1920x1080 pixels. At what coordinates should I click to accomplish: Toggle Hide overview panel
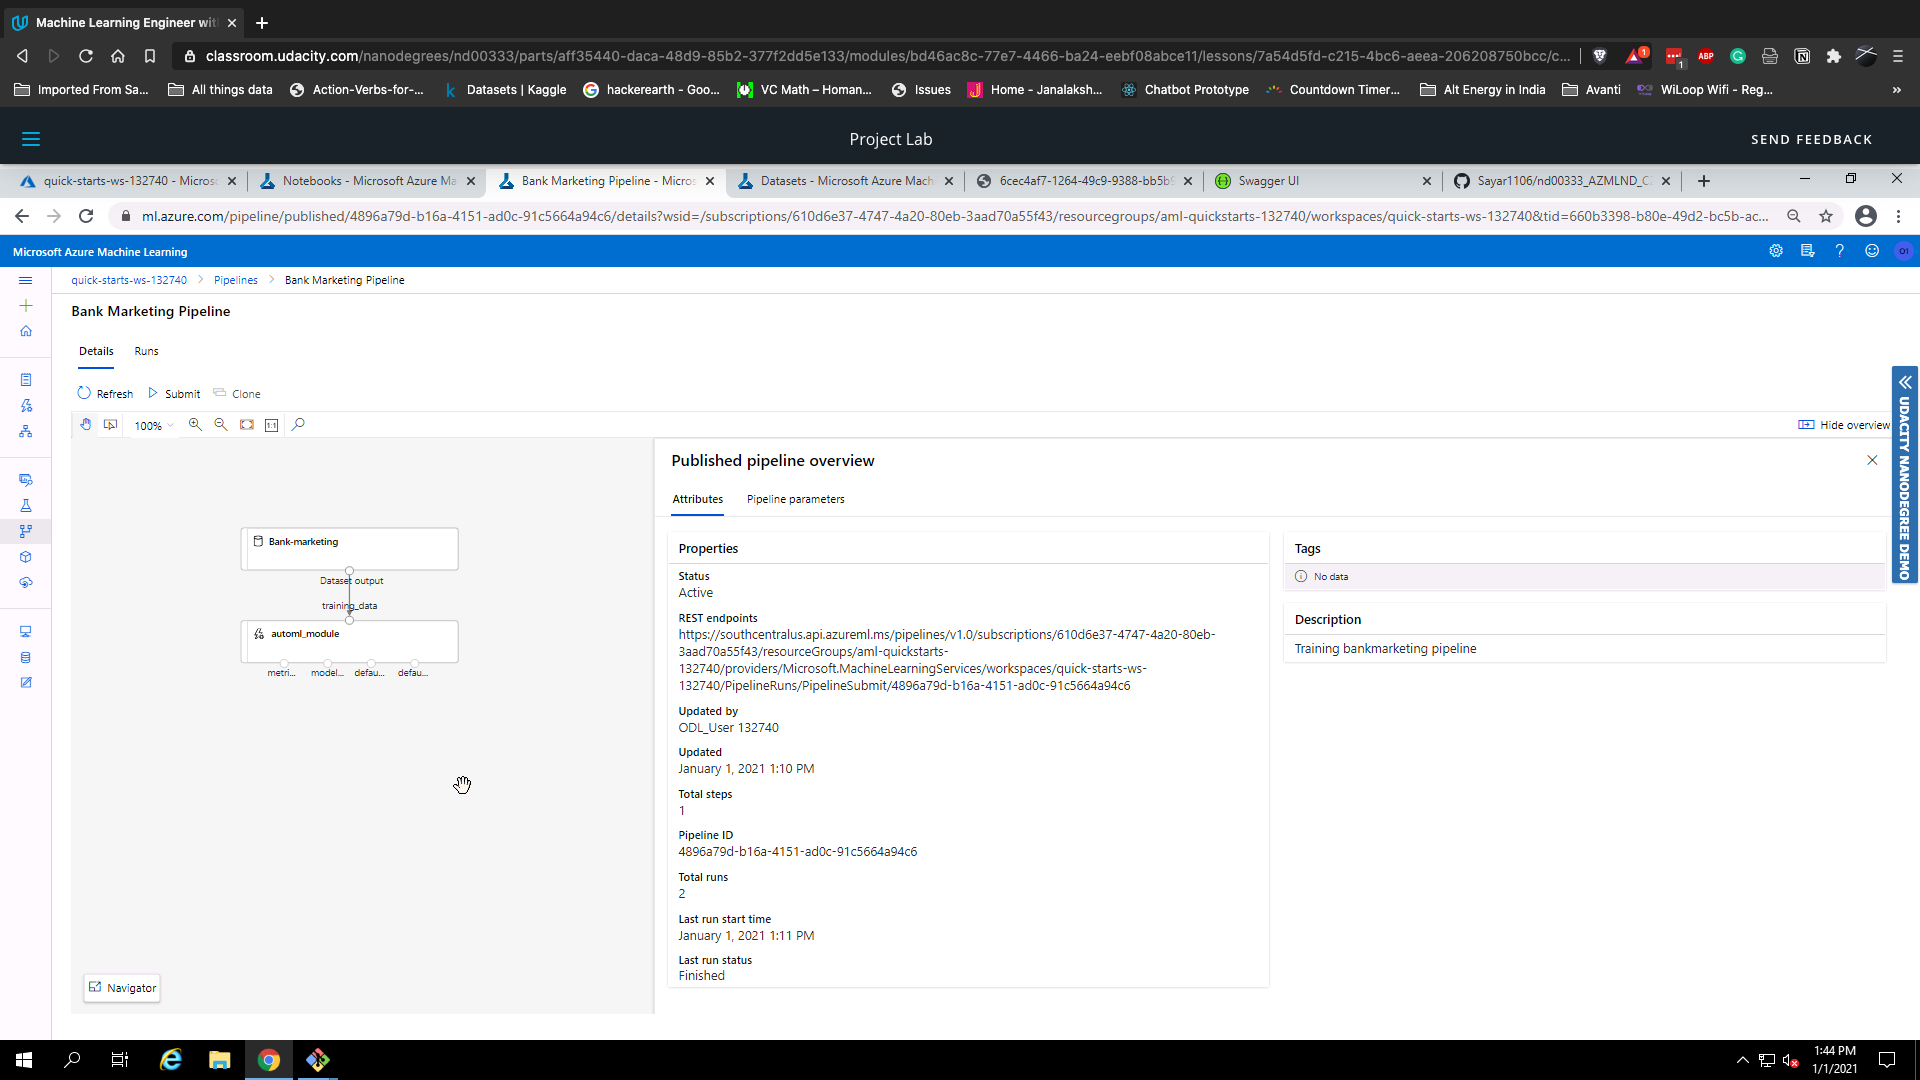tap(1844, 425)
